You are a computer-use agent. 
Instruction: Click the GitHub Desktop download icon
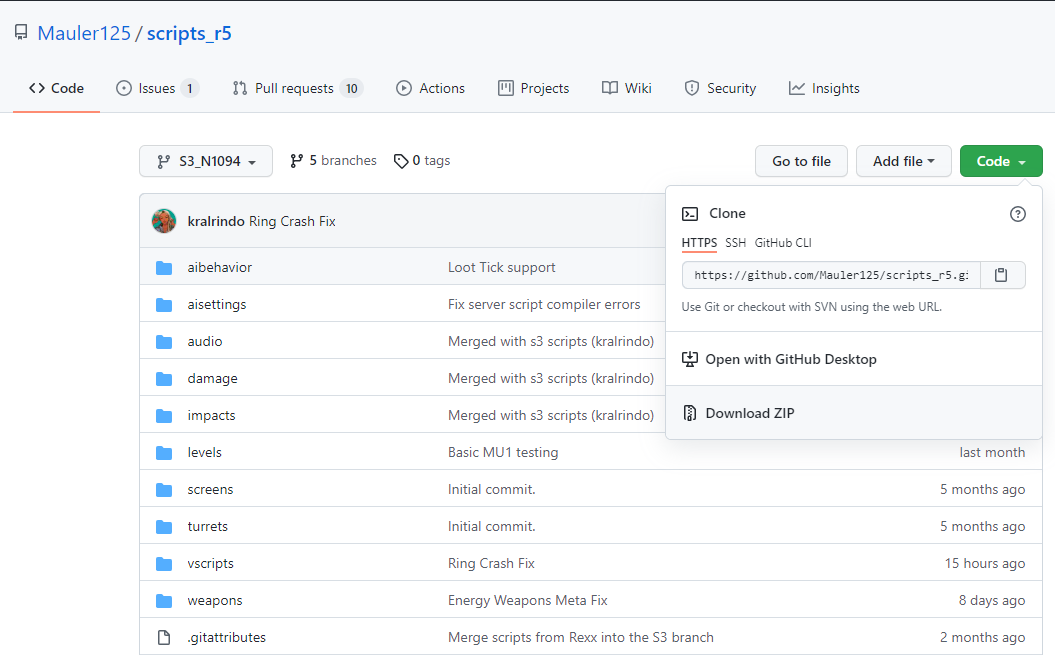point(690,359)
